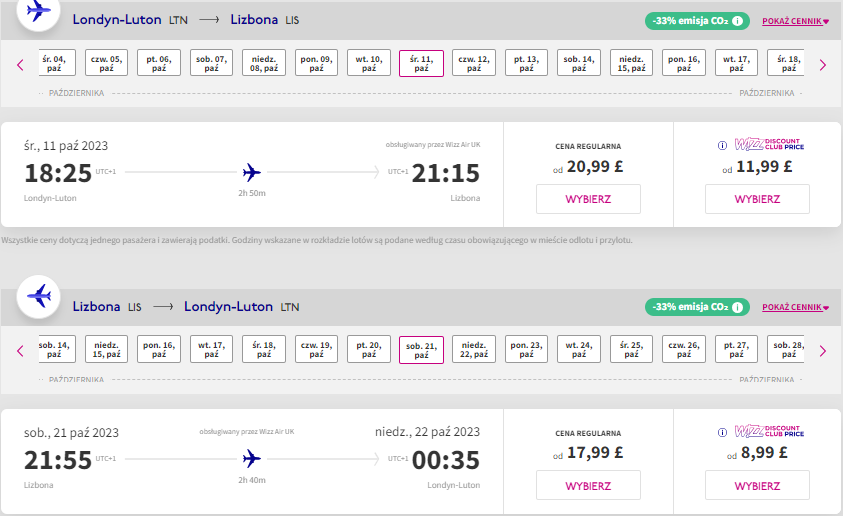Select outbound date wt. 10, paź
The width and height of the screenshot is (843, 516).
369,63
